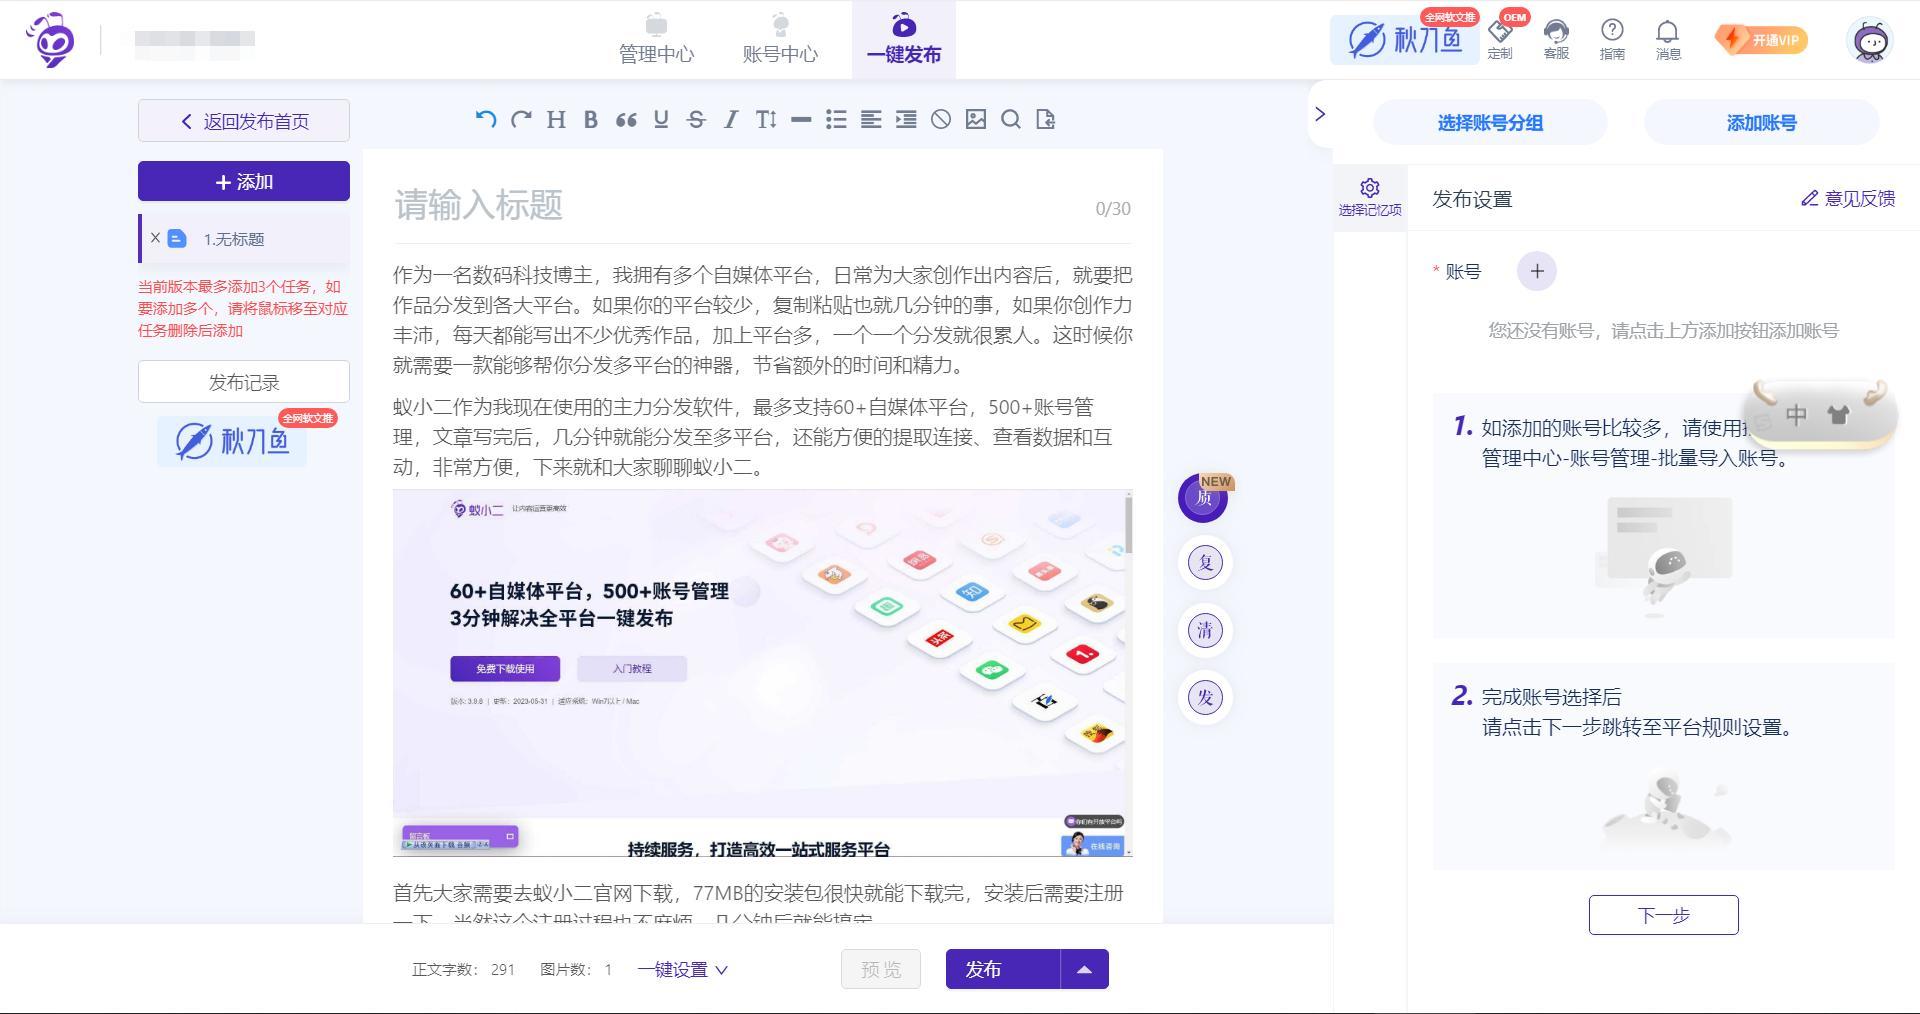Click the user avatar in header
Viewport: 1920px width, 1014px height.
click(x=1870, y=41)
